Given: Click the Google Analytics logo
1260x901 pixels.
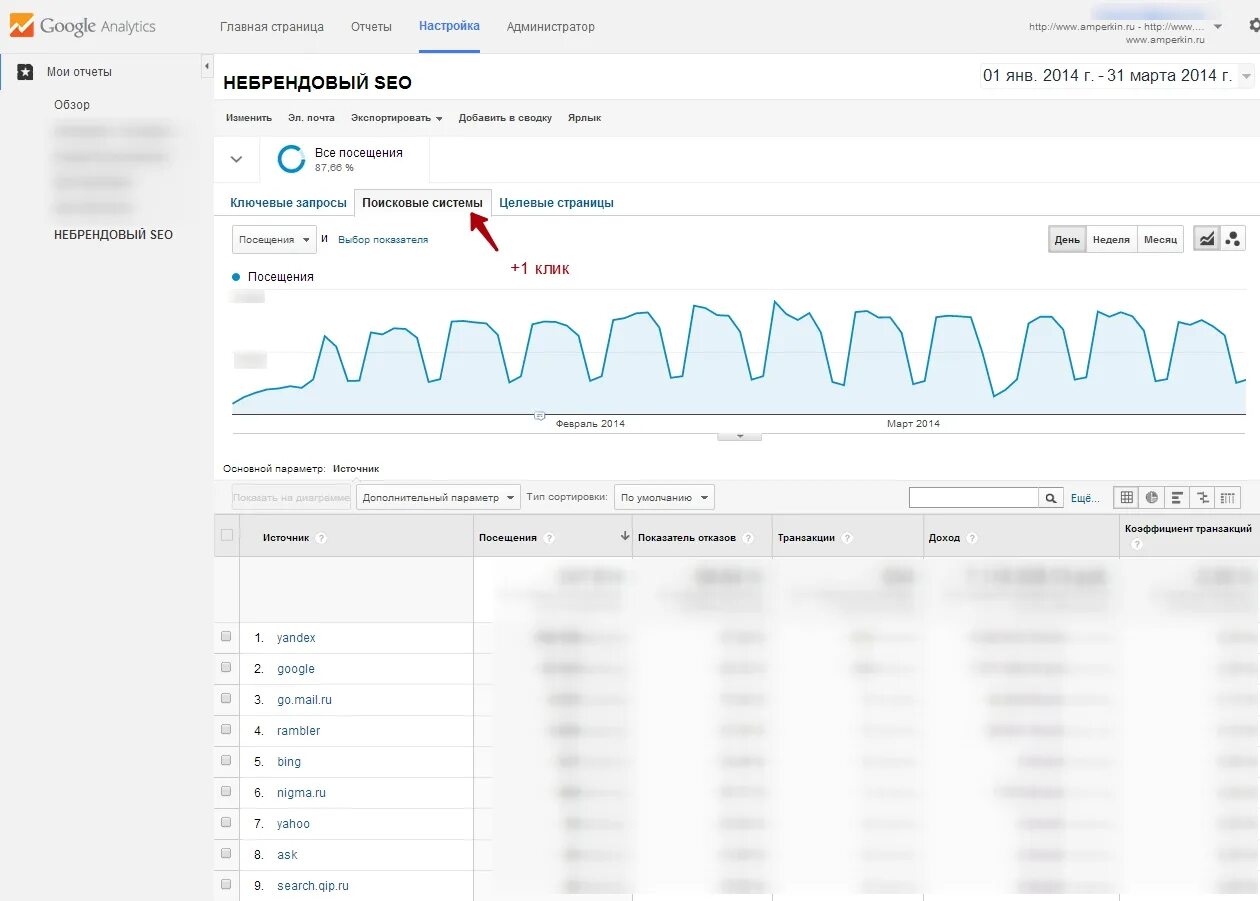Looking at the screenshot, I should [x=84, y=27].
